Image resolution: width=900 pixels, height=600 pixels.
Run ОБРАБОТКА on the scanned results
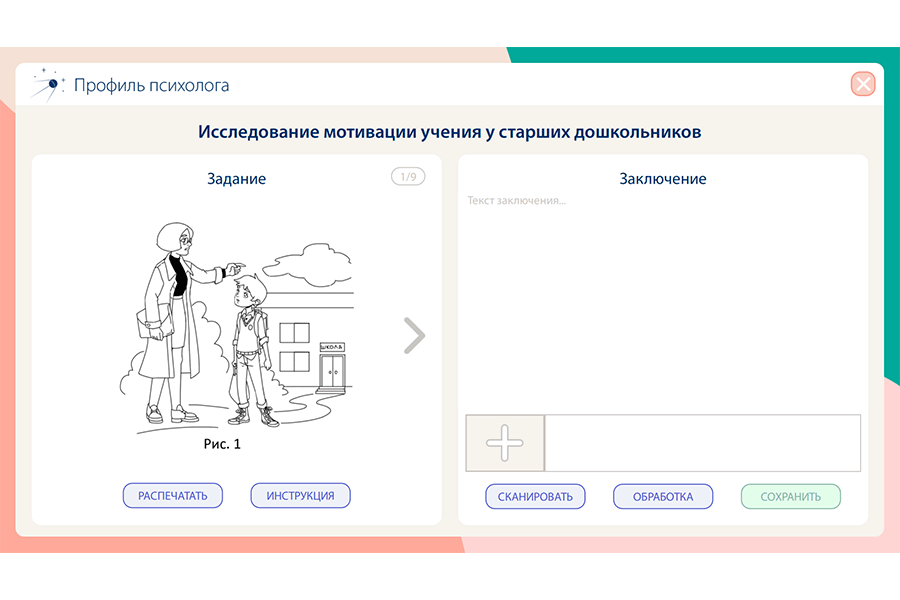[662, 496]
